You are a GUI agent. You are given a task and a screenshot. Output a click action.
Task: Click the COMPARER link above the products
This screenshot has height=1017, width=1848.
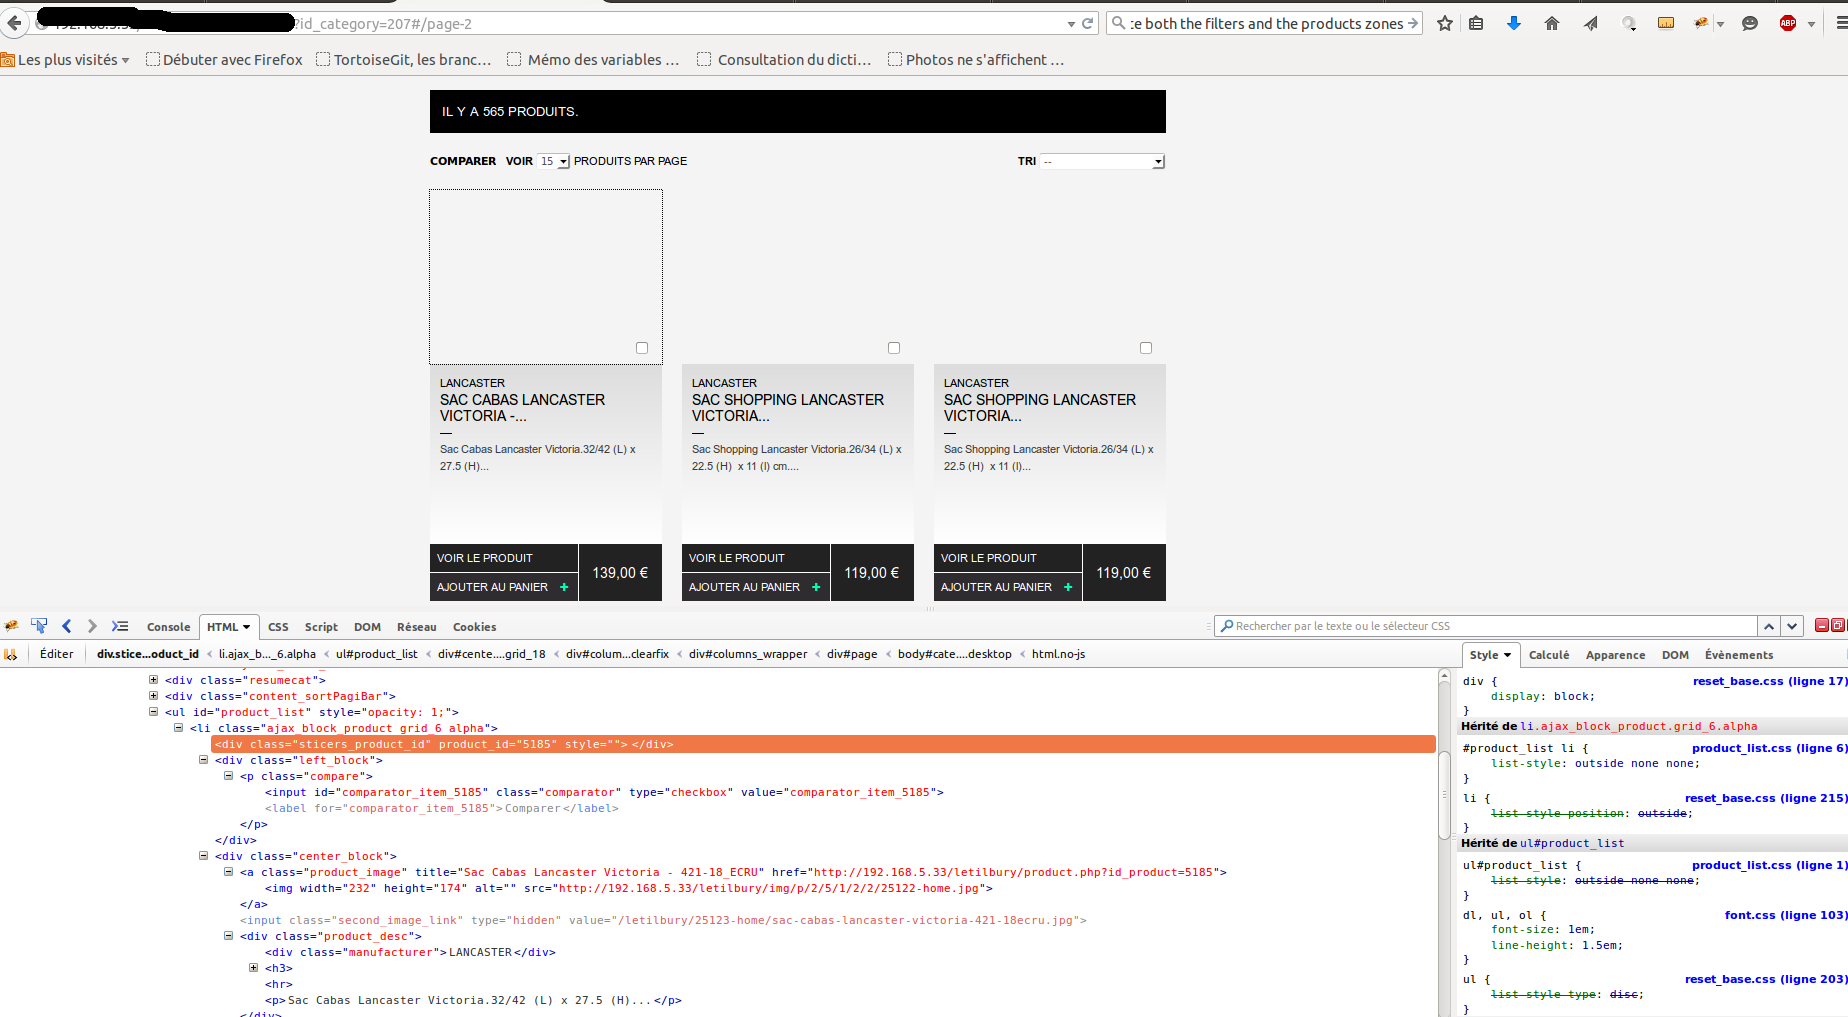coord(463,161)
